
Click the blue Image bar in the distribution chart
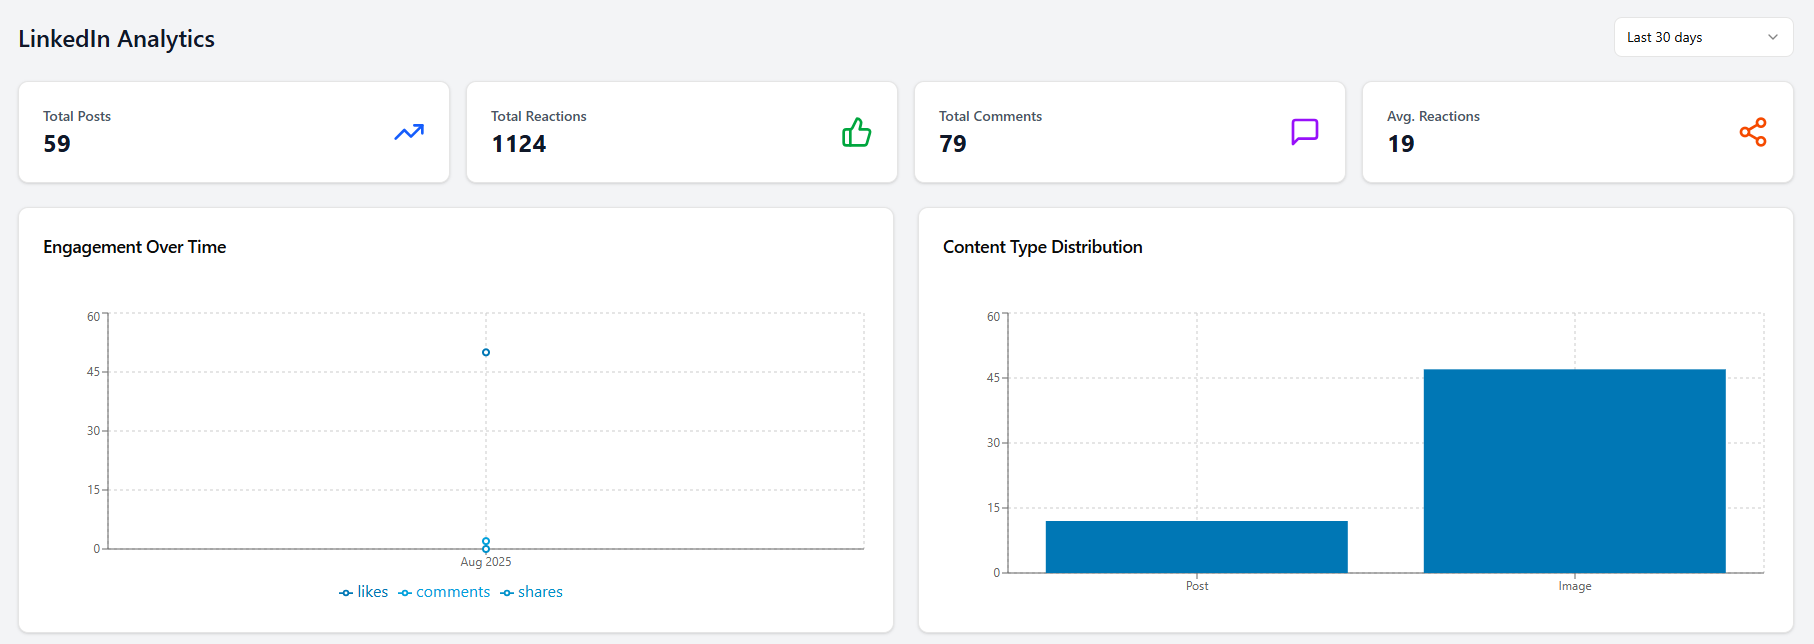coord(1574,470)
